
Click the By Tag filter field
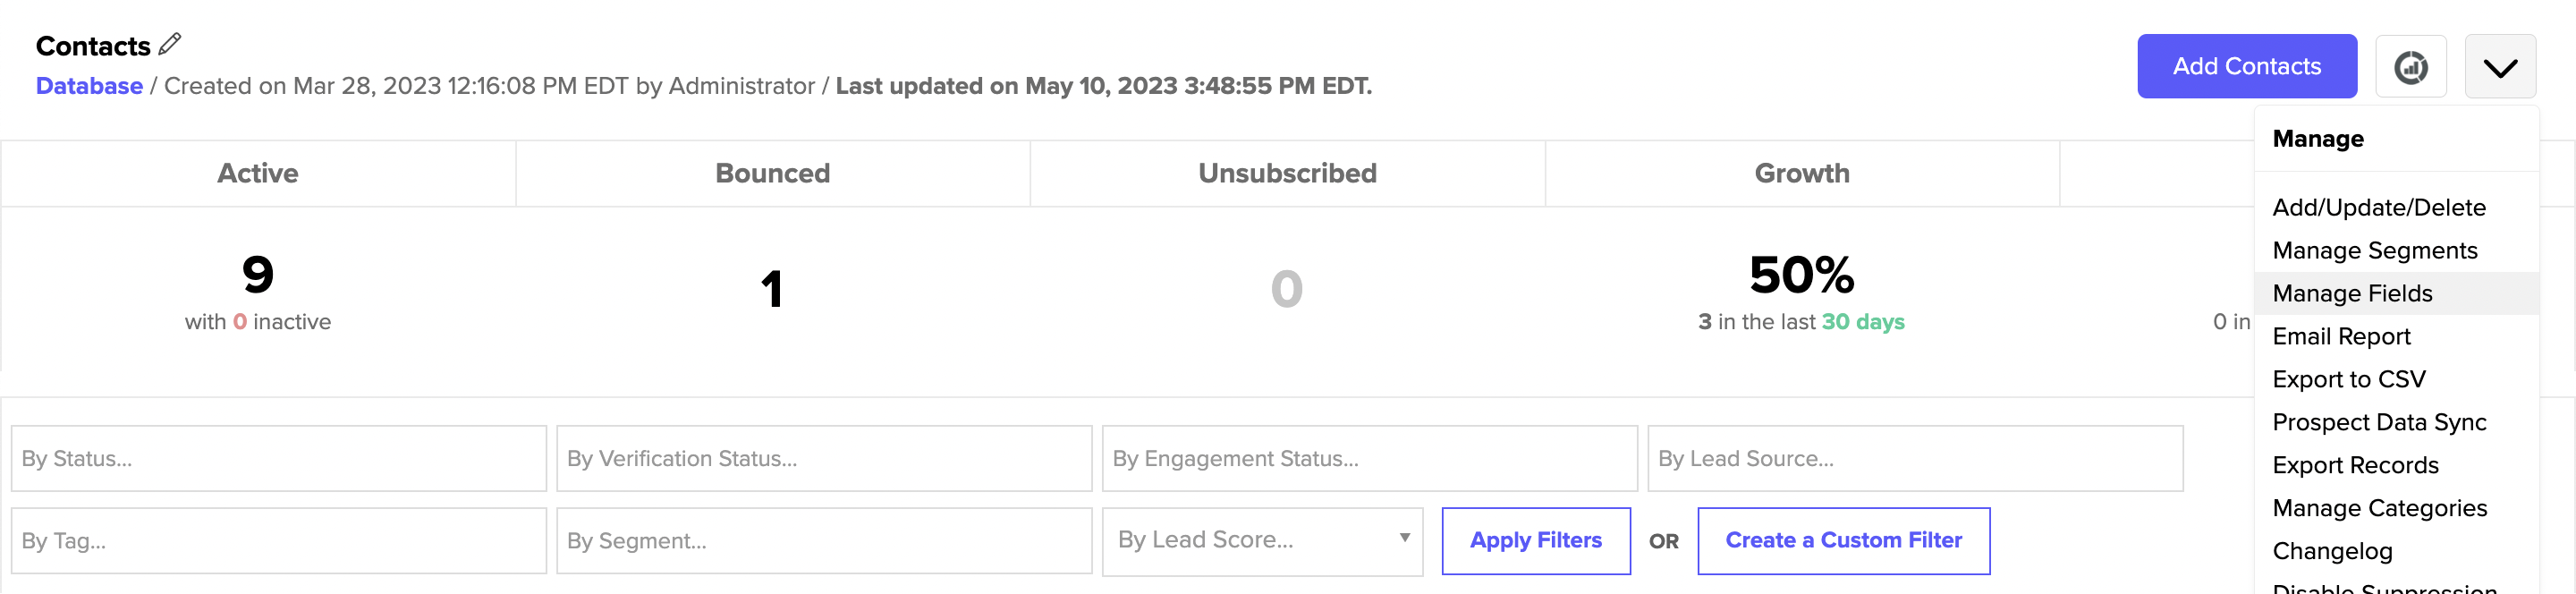pyautogui.click(x=279, y=541)
